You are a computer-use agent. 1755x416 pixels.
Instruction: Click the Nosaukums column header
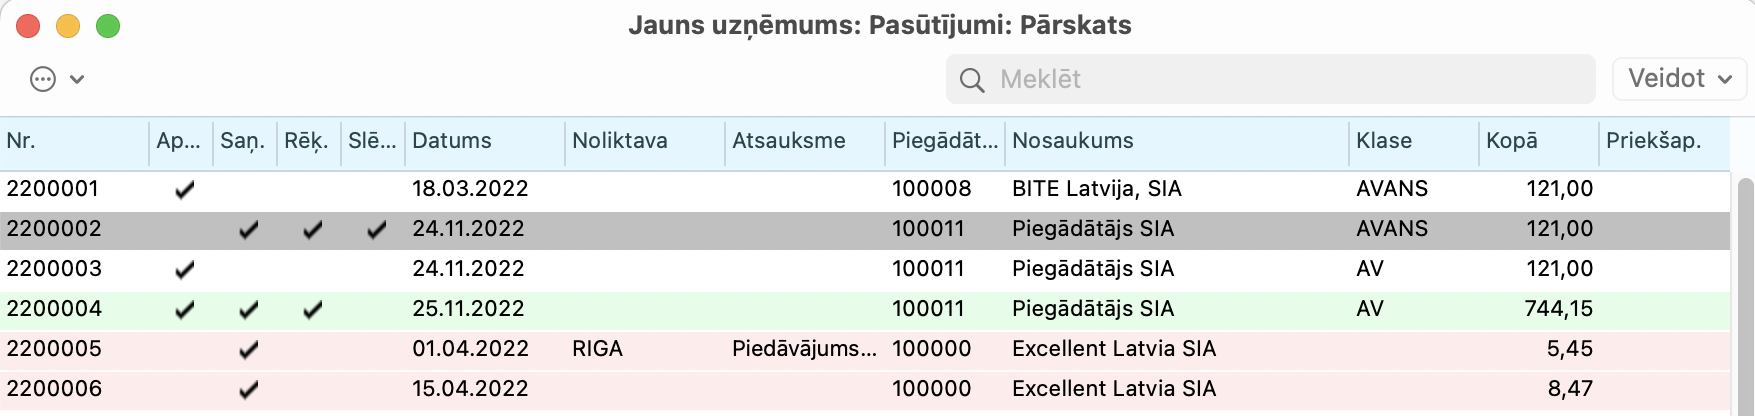(x=1176, y=141)
